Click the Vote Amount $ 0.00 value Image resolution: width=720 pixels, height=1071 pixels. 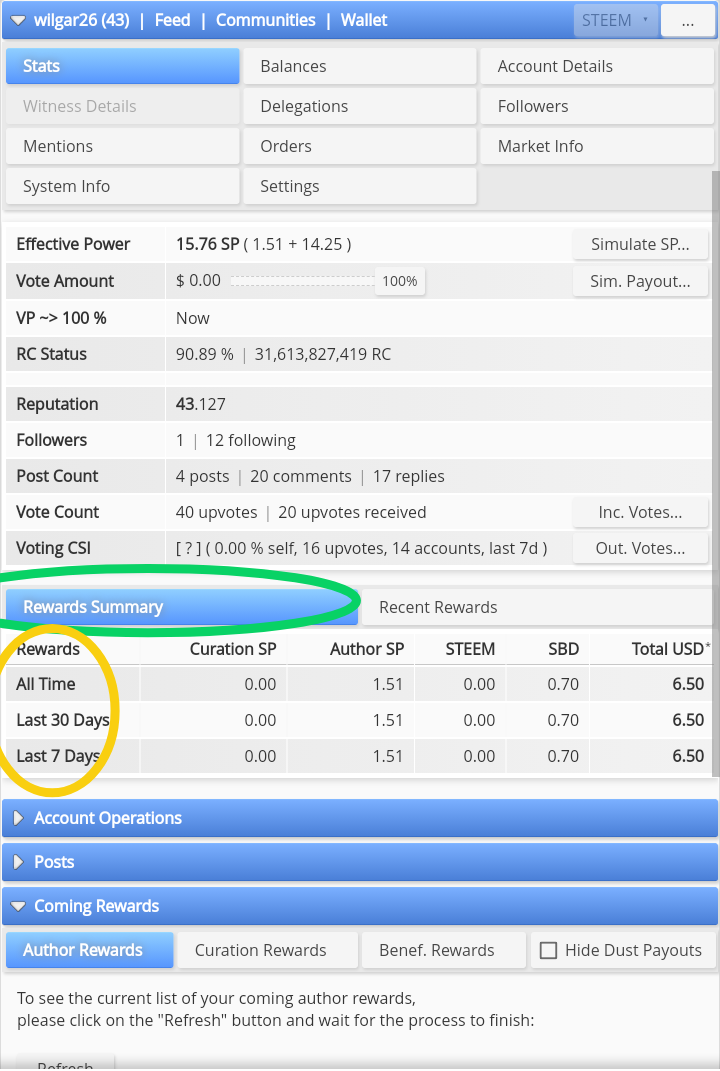coord(198,281)
